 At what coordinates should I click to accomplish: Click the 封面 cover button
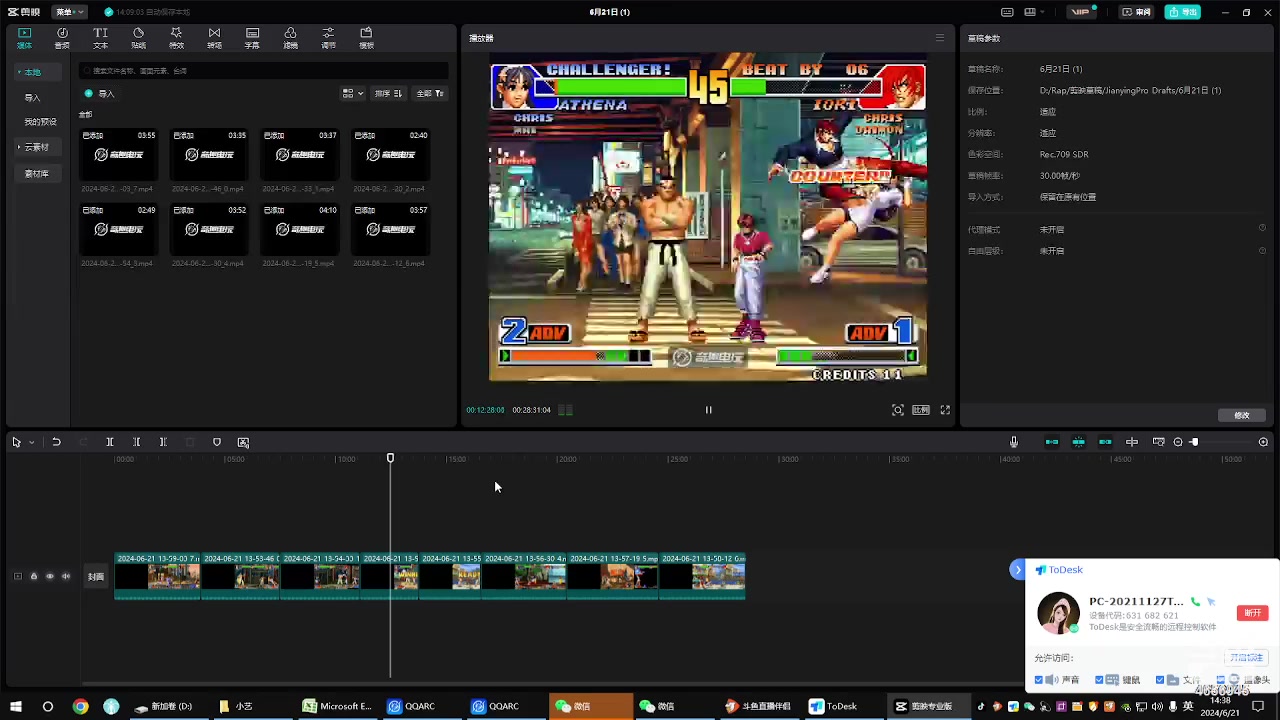(x=96, y=576)
